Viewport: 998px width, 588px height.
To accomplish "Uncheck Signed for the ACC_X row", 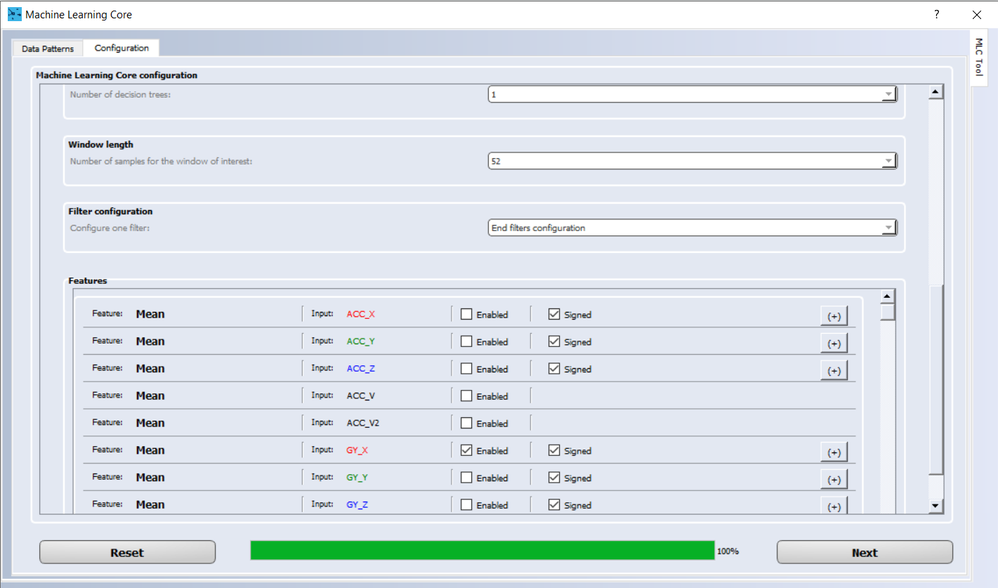I will point(554,314).
